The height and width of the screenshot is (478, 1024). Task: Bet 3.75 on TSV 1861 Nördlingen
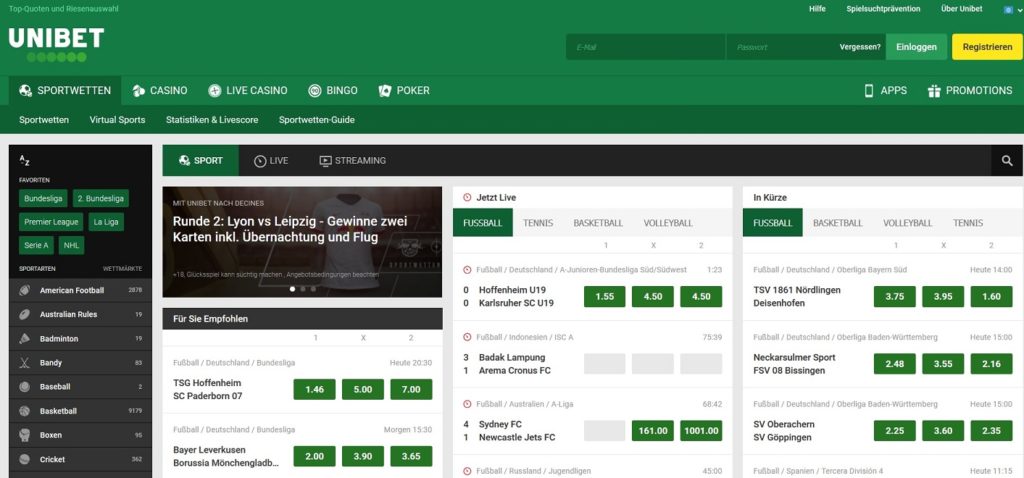coord(895,296)
